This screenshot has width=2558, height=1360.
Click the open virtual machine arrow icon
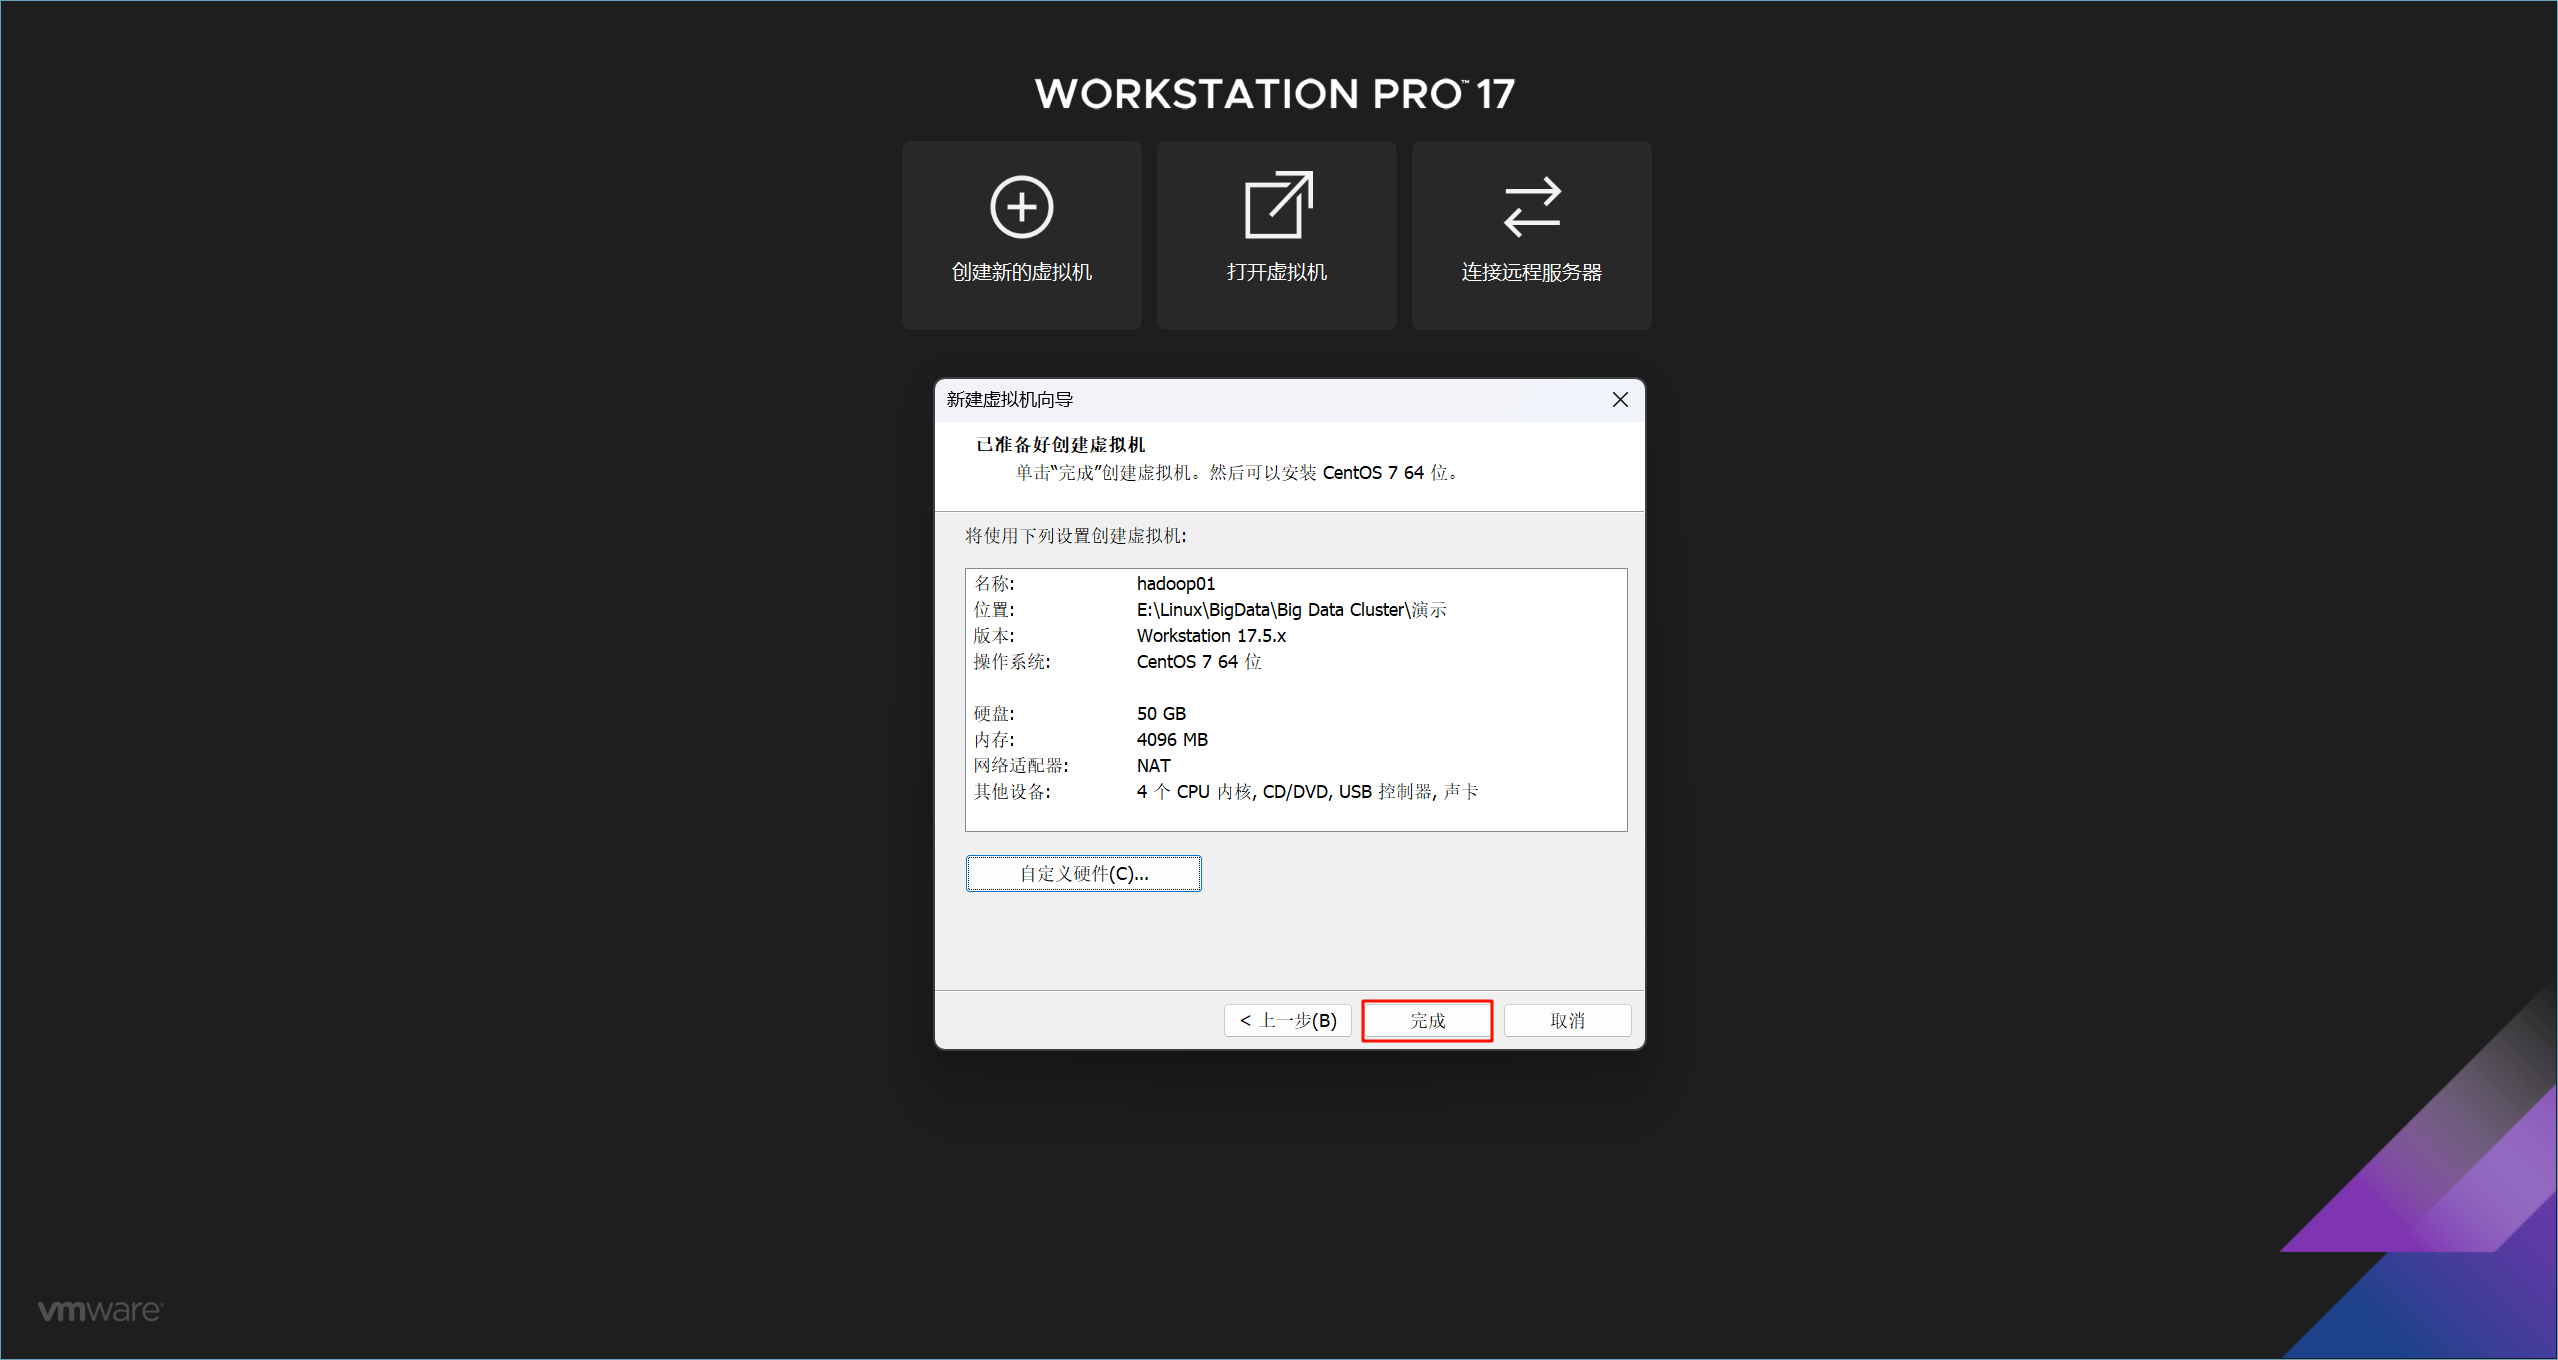[1277, 206]
